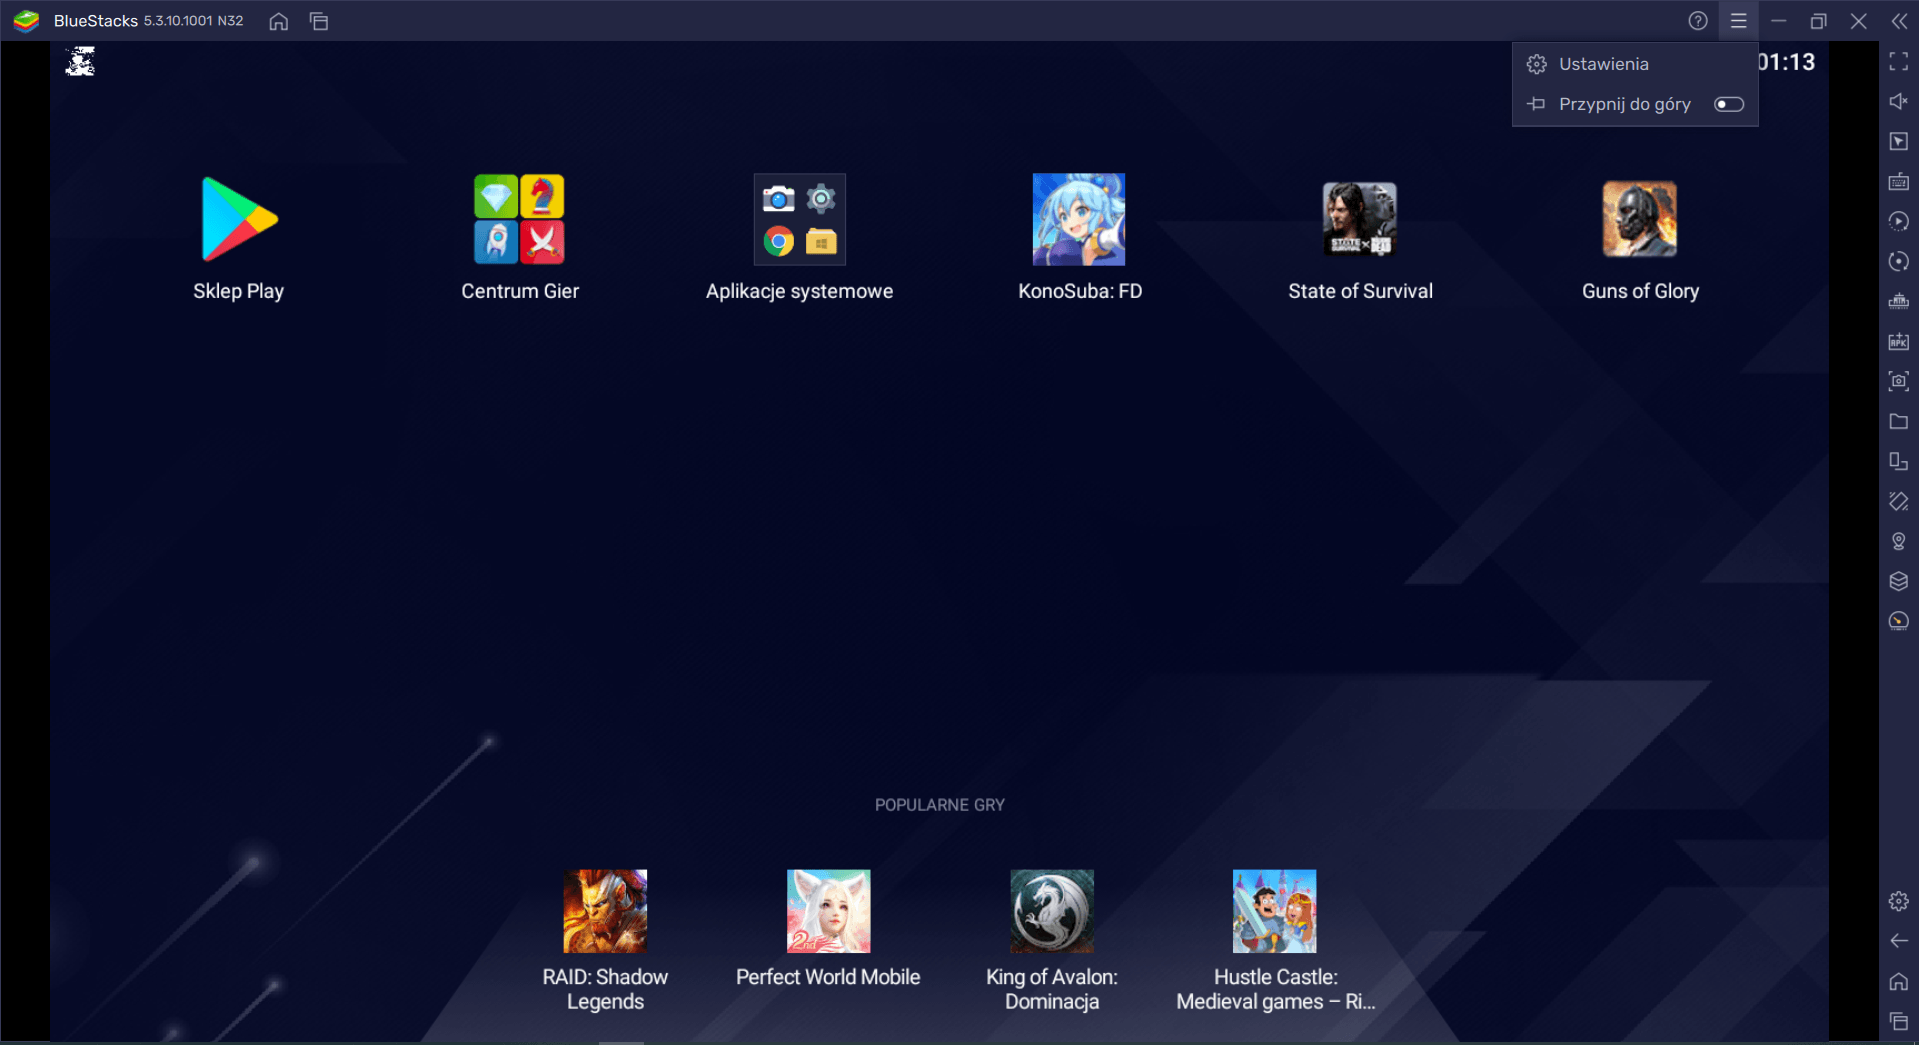Open the Aplikacje systemowe folder
This screenshot has width=1919, height=1045.
tap(799, 220)
